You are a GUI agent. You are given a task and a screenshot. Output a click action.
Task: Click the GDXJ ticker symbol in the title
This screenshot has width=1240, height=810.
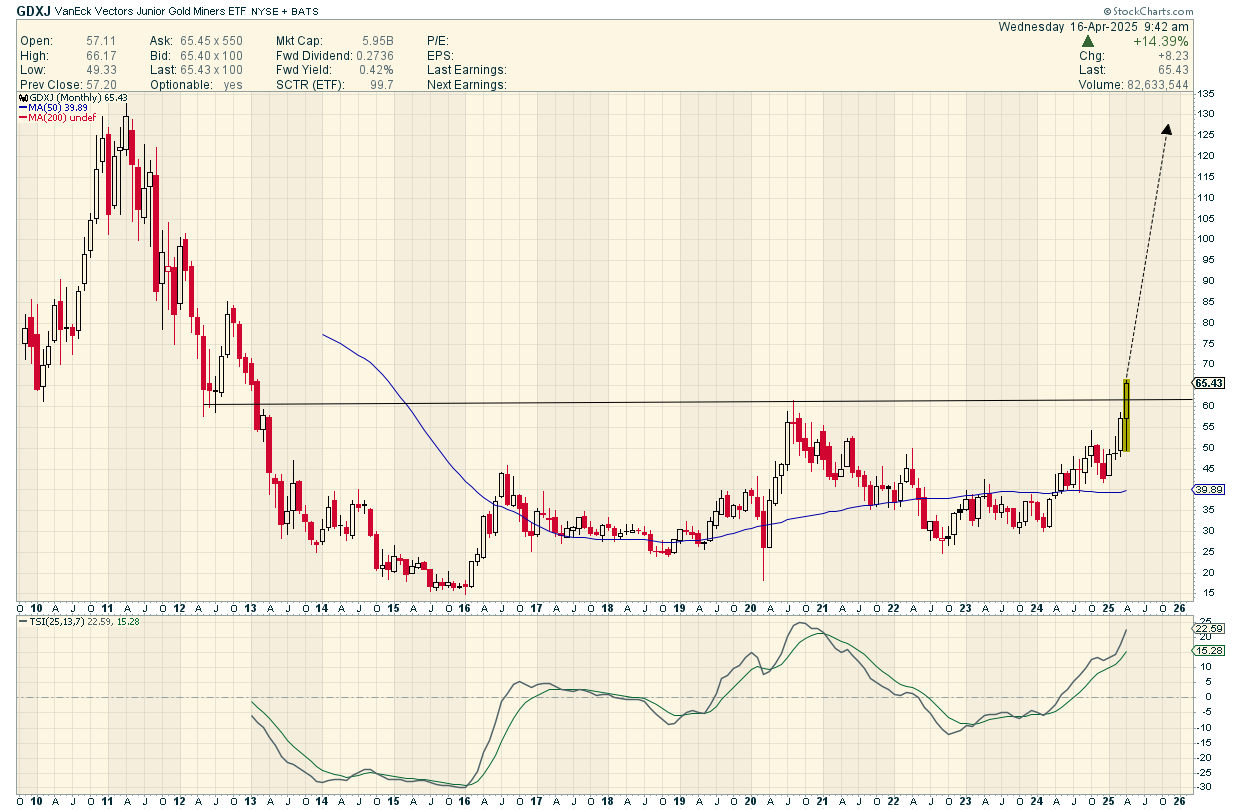click(35, 10)
